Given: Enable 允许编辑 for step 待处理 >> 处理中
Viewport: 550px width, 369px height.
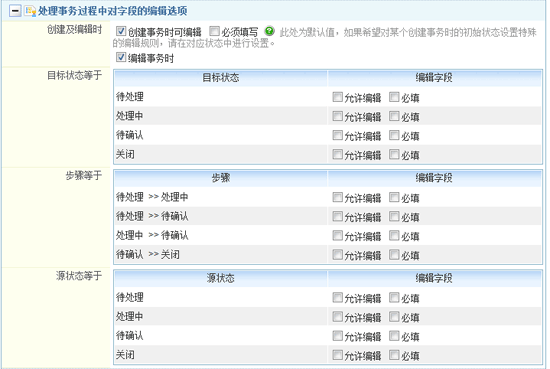Looking at the screenshot, I should (x=337, y=197).
